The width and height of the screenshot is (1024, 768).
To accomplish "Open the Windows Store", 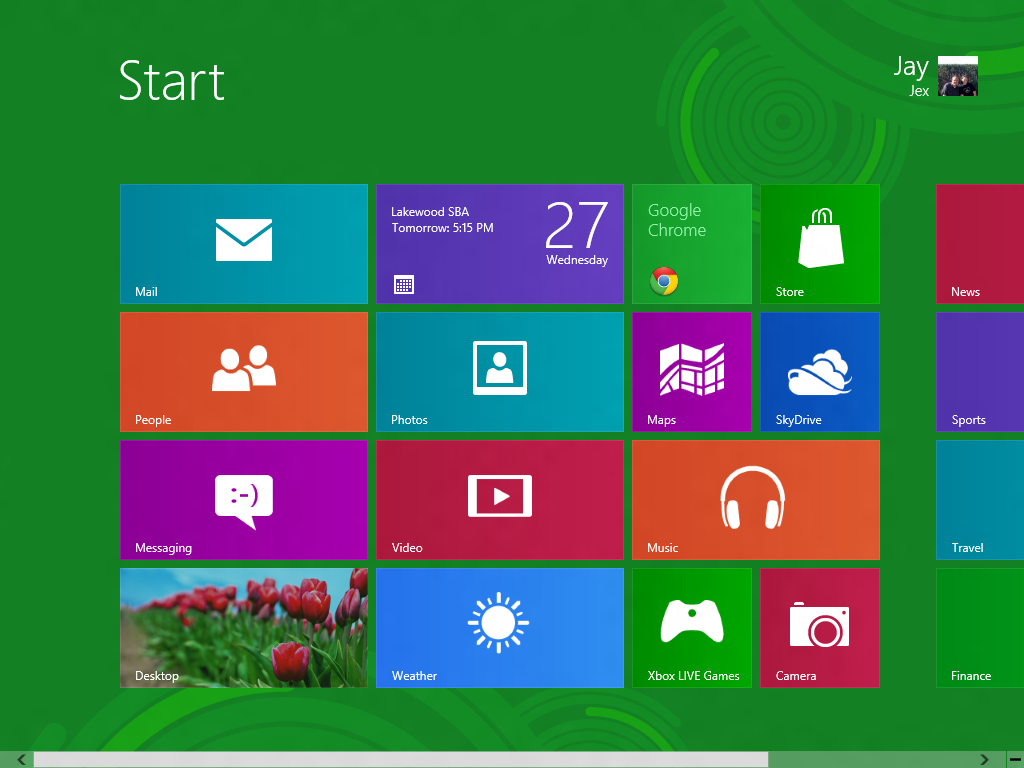I will tap(819, 243).
